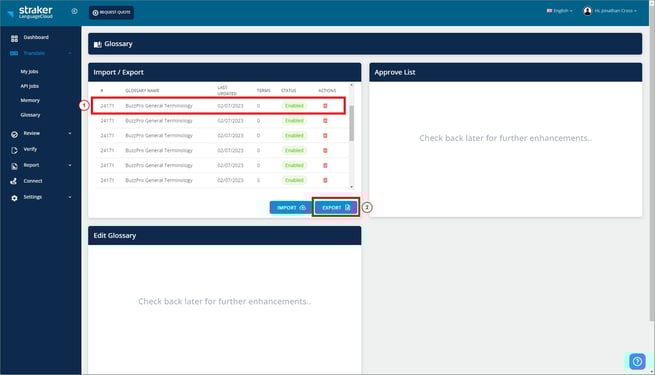655x375 pixels.
Task: Open the Hi, Jonathan Cross user menu
Action: coord(616,11)
